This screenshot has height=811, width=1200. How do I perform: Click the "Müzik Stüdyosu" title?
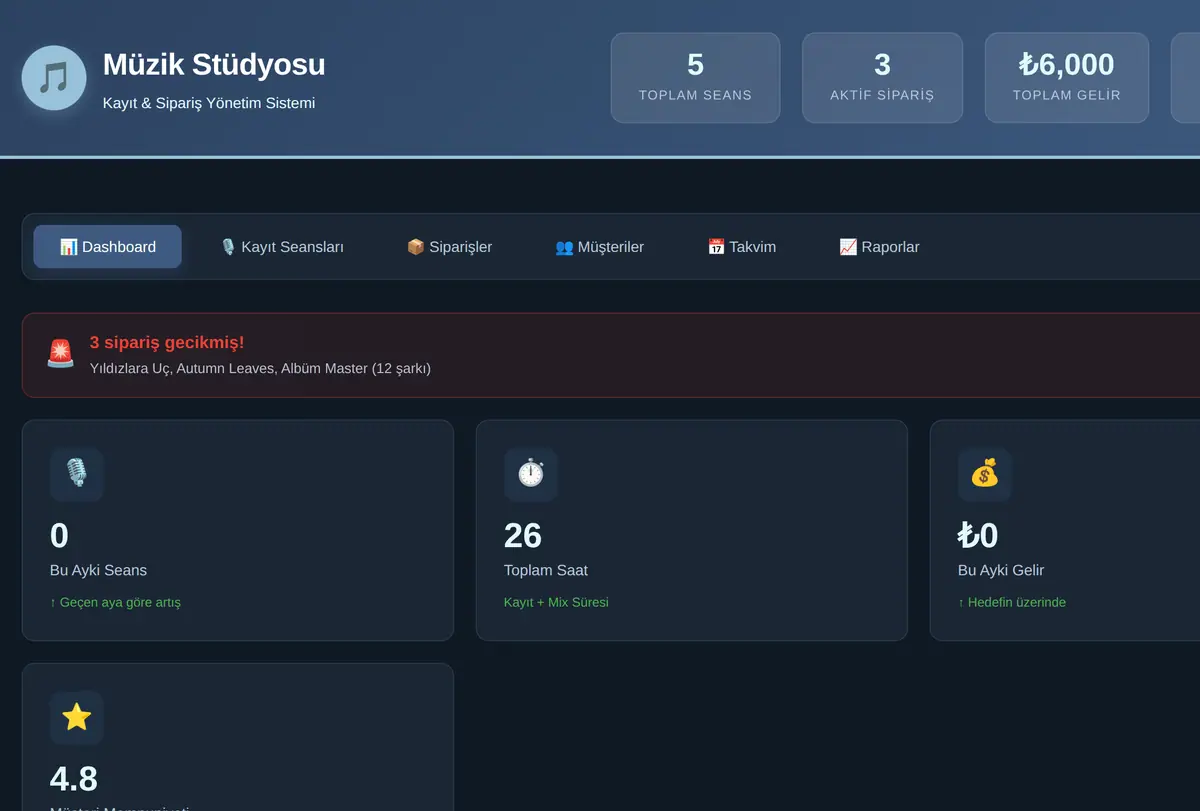coord(214,65)
